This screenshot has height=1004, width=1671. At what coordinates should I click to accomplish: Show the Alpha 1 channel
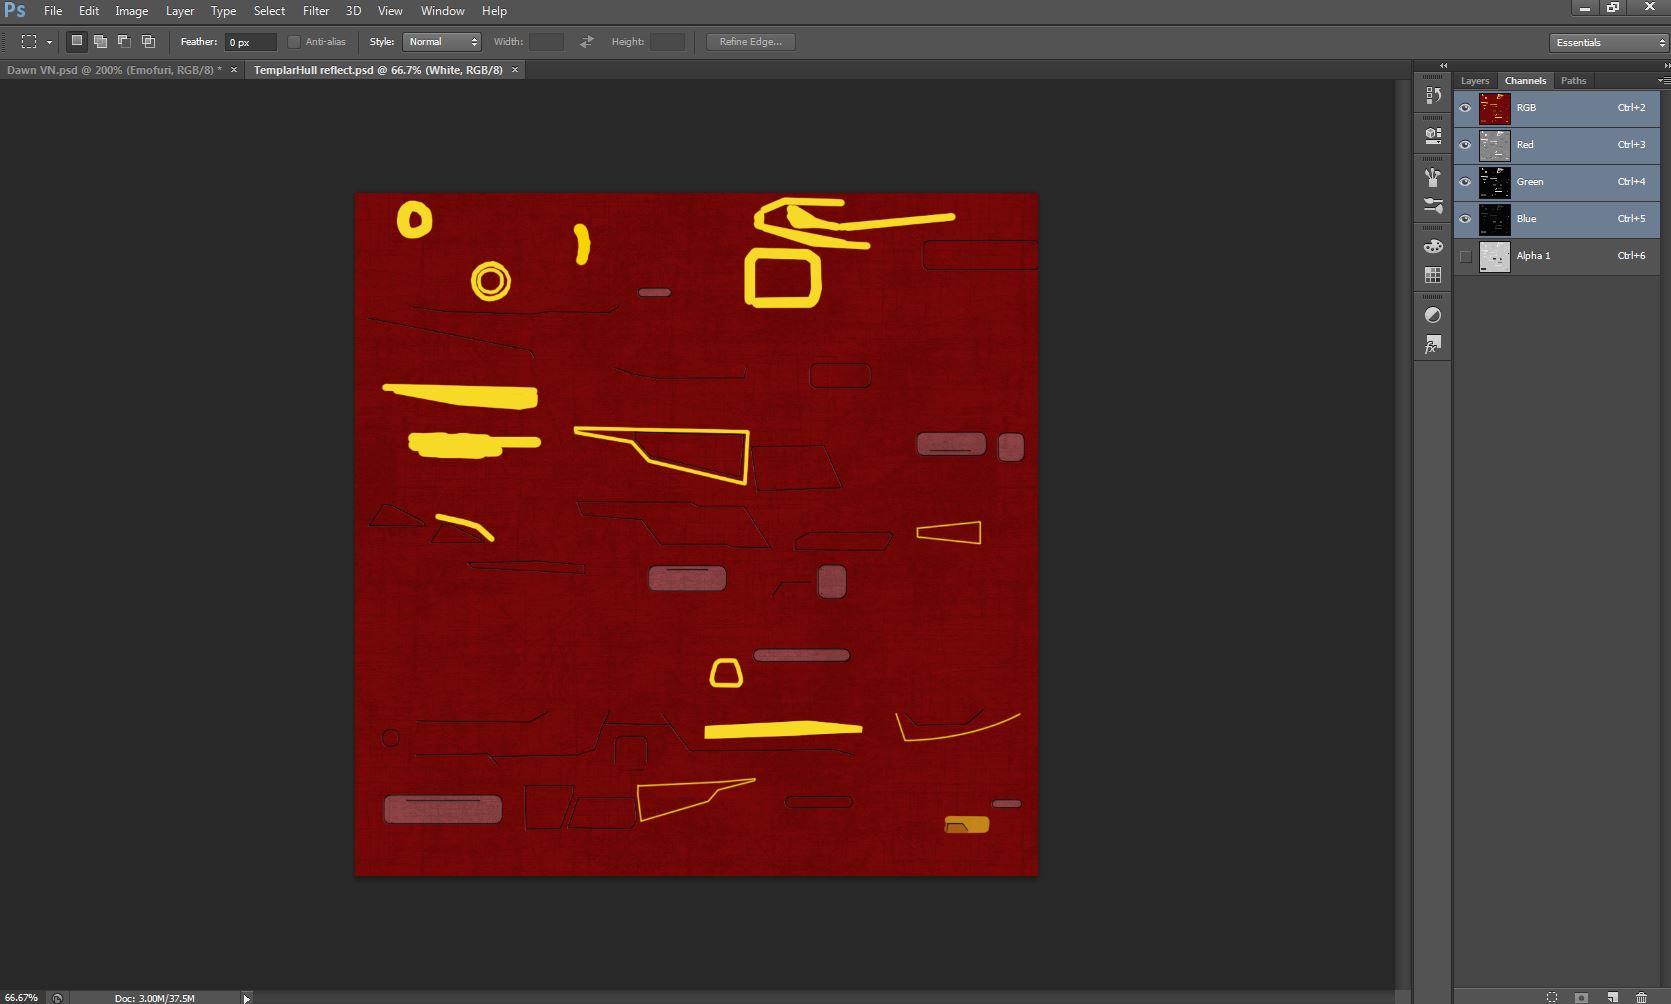coord(1465,256)
